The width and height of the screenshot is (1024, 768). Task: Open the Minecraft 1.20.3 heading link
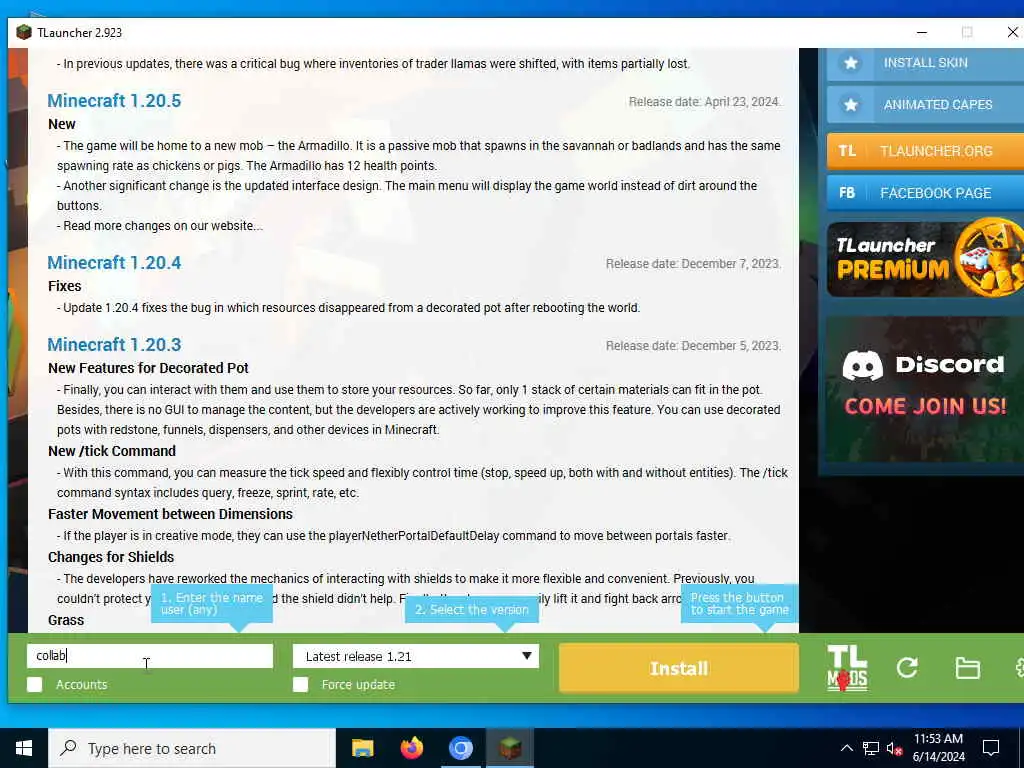[114, 344]
